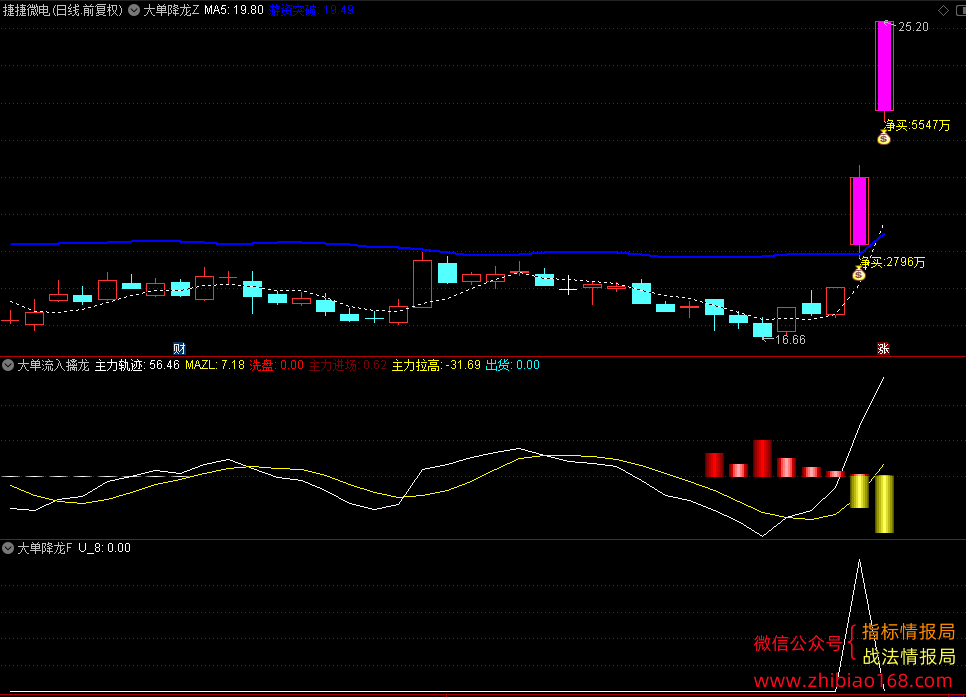Viewport: 966px width, 697px height.
Task: Click the 主力进场: 0.62 value
Action: point(347,365)
